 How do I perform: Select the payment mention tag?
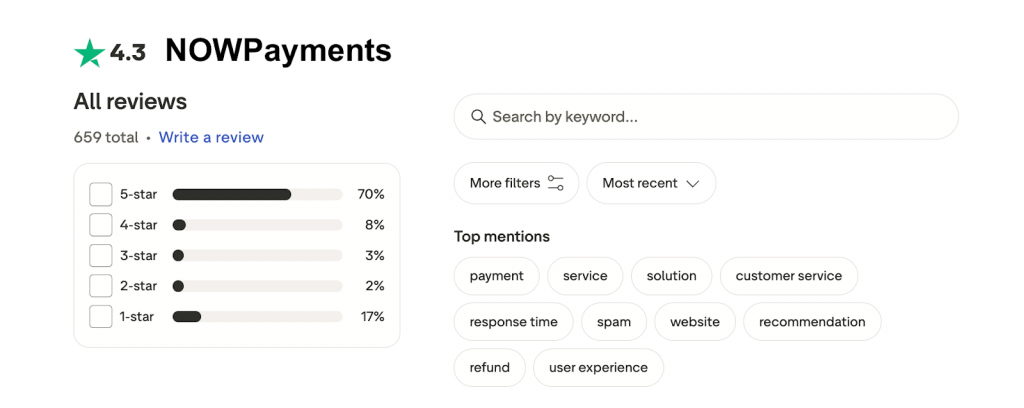[x=496, y=276]
